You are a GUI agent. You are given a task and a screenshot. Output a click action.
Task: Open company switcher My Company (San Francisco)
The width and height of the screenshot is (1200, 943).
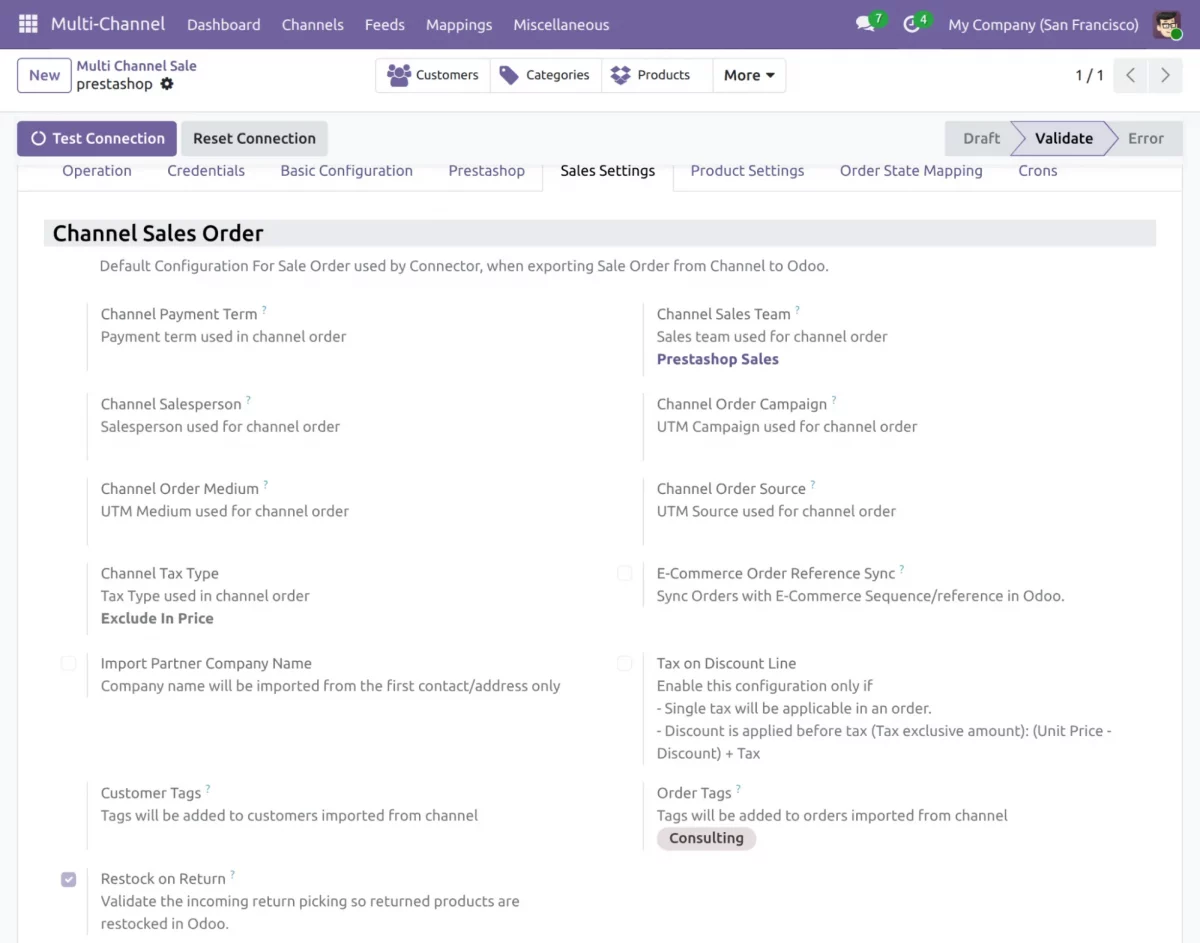[x=1043, y=24]
